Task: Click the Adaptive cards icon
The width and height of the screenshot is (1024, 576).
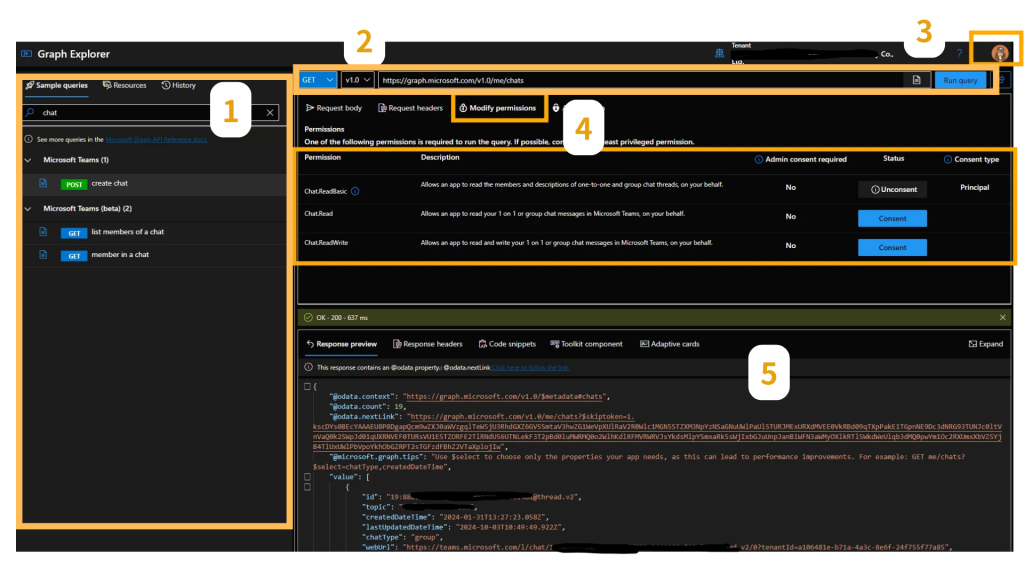Action: point(645,344)
